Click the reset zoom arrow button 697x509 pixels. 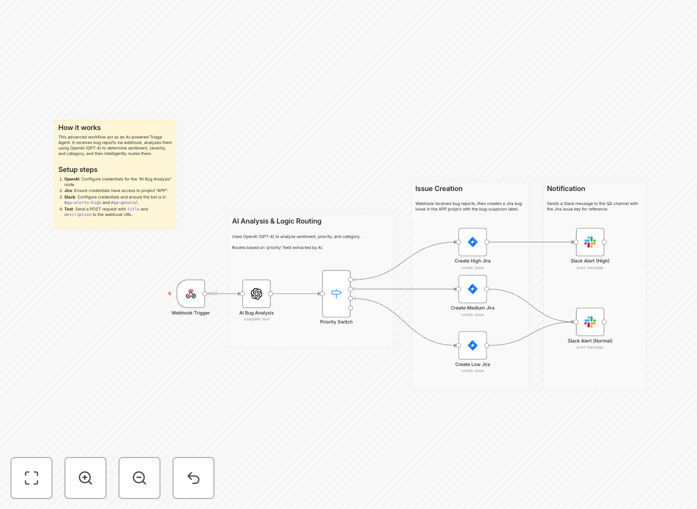tap(193, 478)
